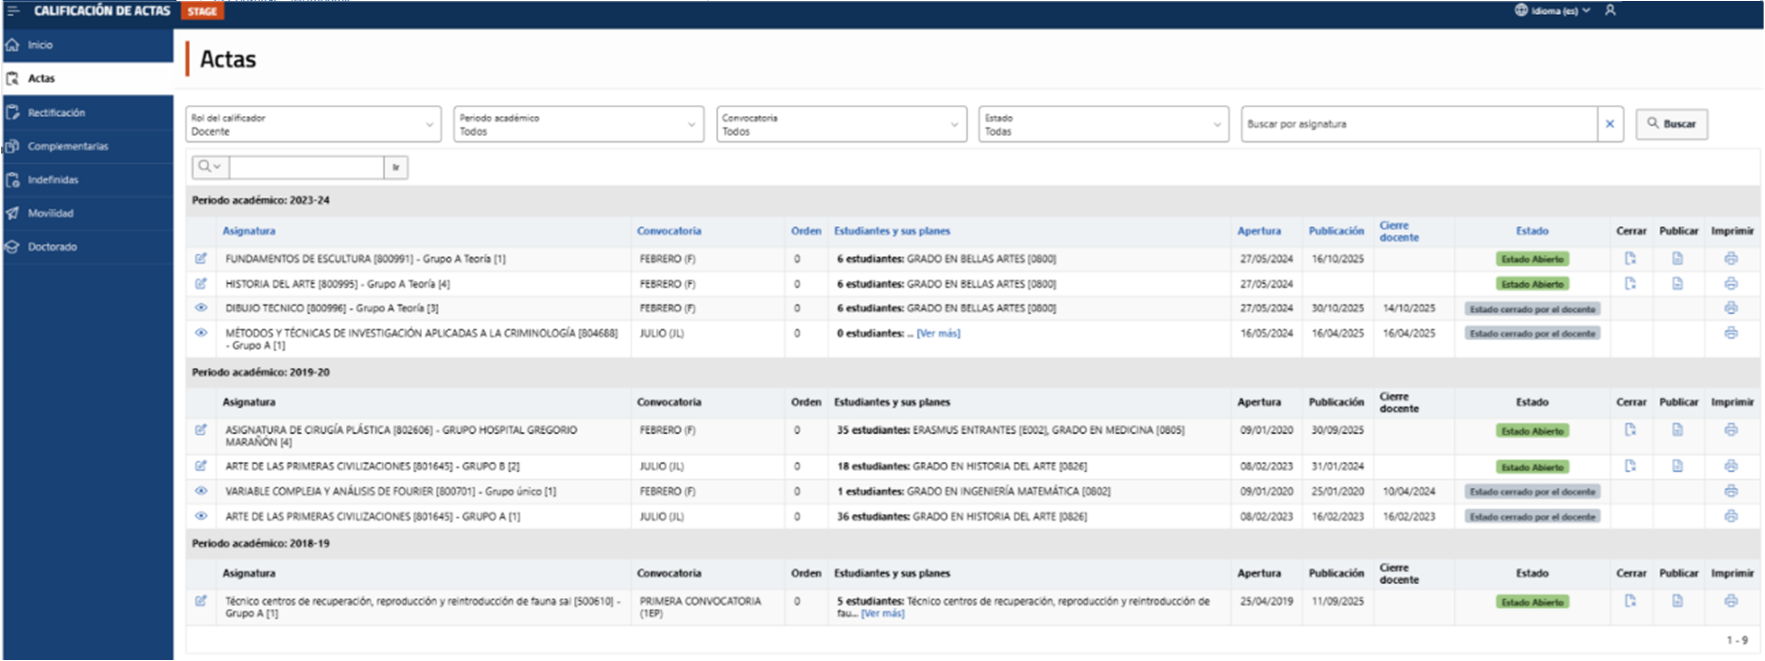Image resolution: width=1765 pixels, height=661 pixels.
Task: Print the CIRUGÍA PLÁSTICA acta
Action: [x=1731, y=430]
